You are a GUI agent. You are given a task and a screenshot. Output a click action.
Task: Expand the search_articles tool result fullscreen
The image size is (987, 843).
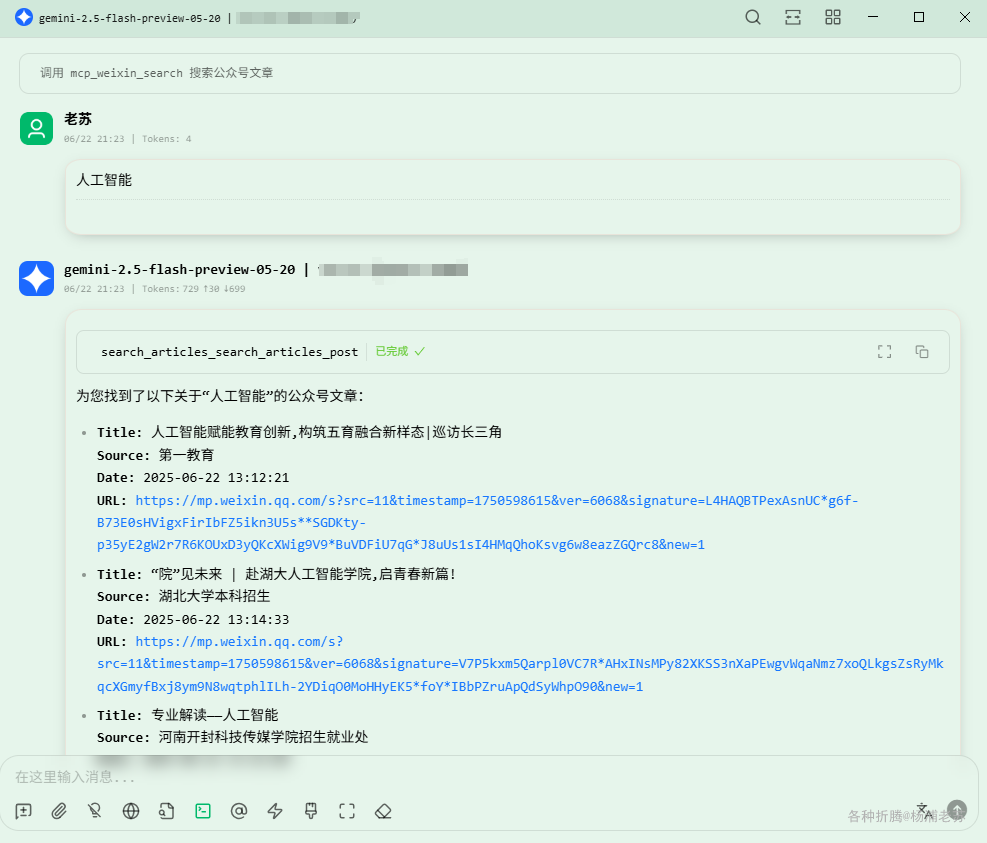tap(884, 352)
